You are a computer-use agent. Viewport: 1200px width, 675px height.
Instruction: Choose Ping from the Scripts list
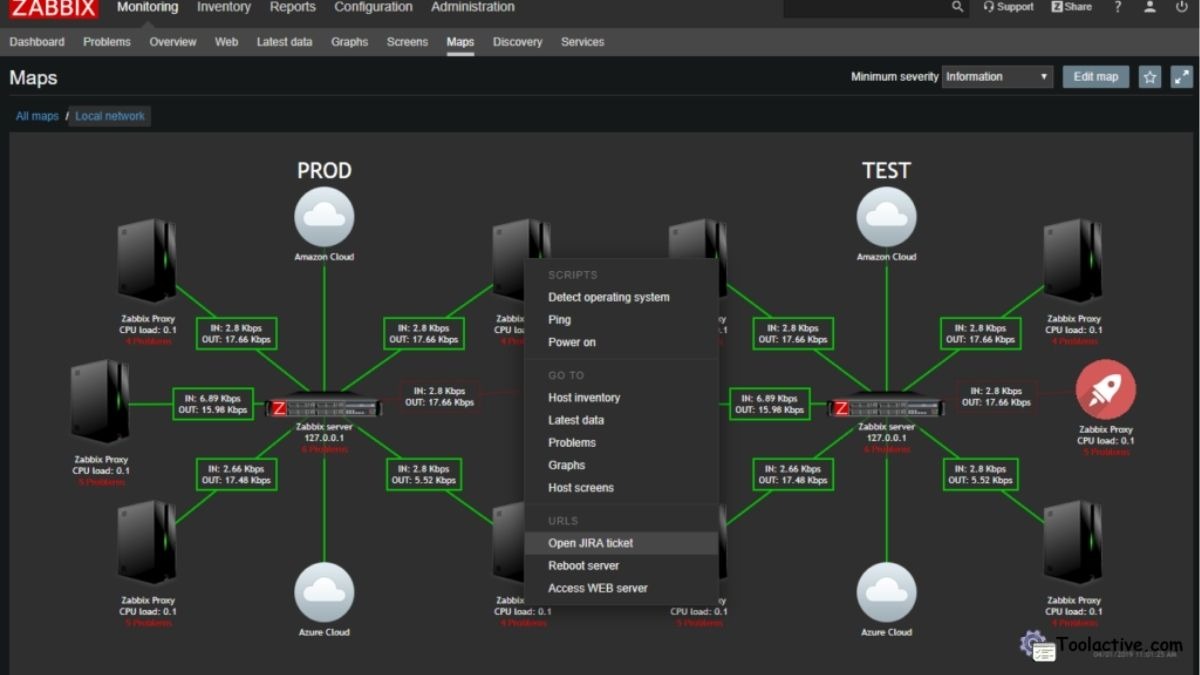pos(560,319)
